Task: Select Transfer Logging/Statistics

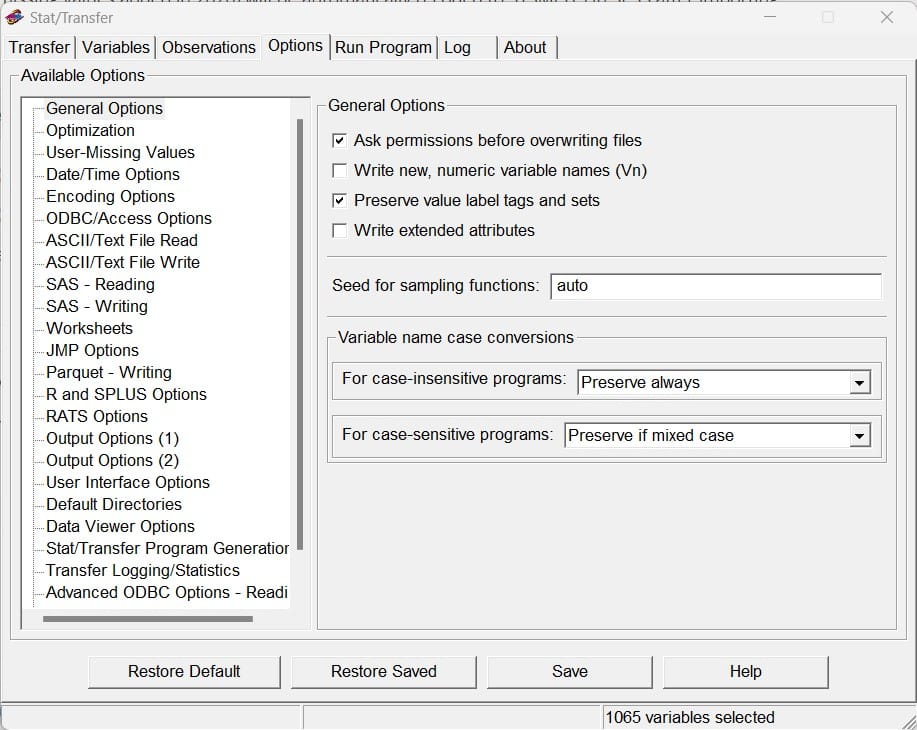Action: [143, 570]
